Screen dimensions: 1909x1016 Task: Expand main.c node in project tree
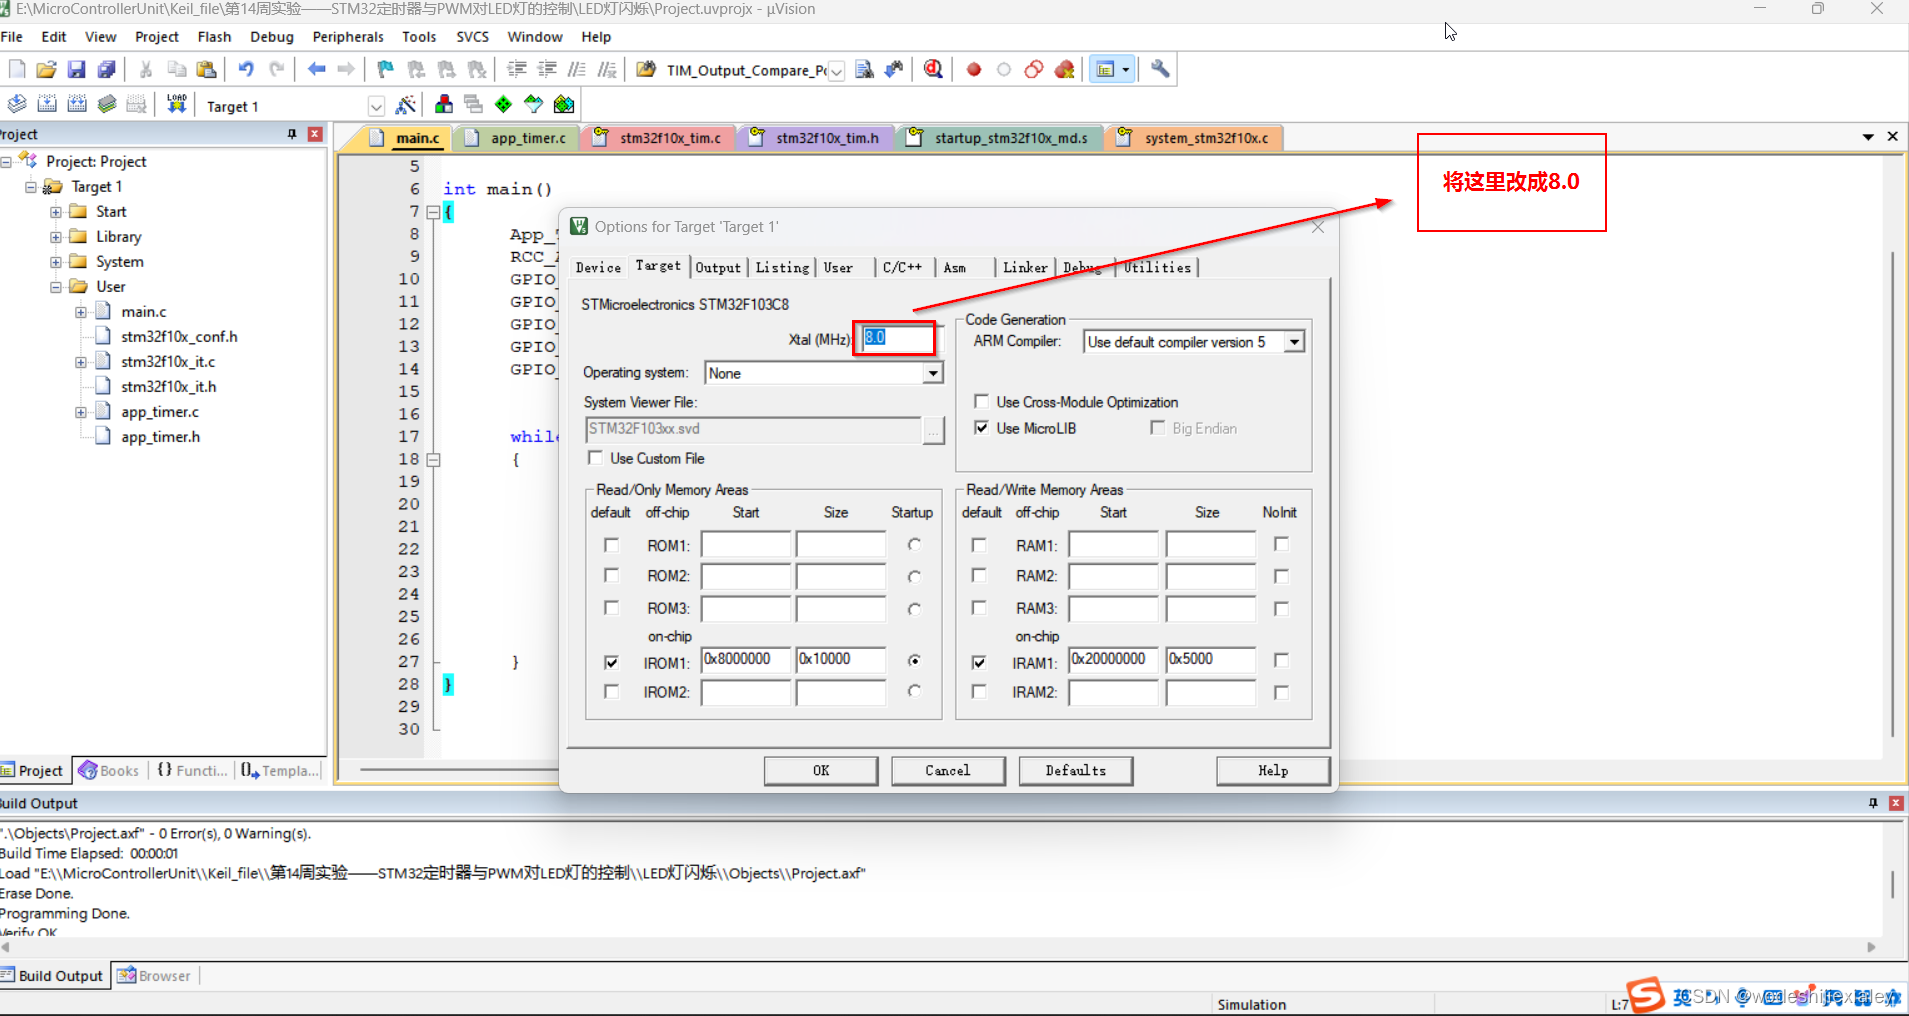81,312
